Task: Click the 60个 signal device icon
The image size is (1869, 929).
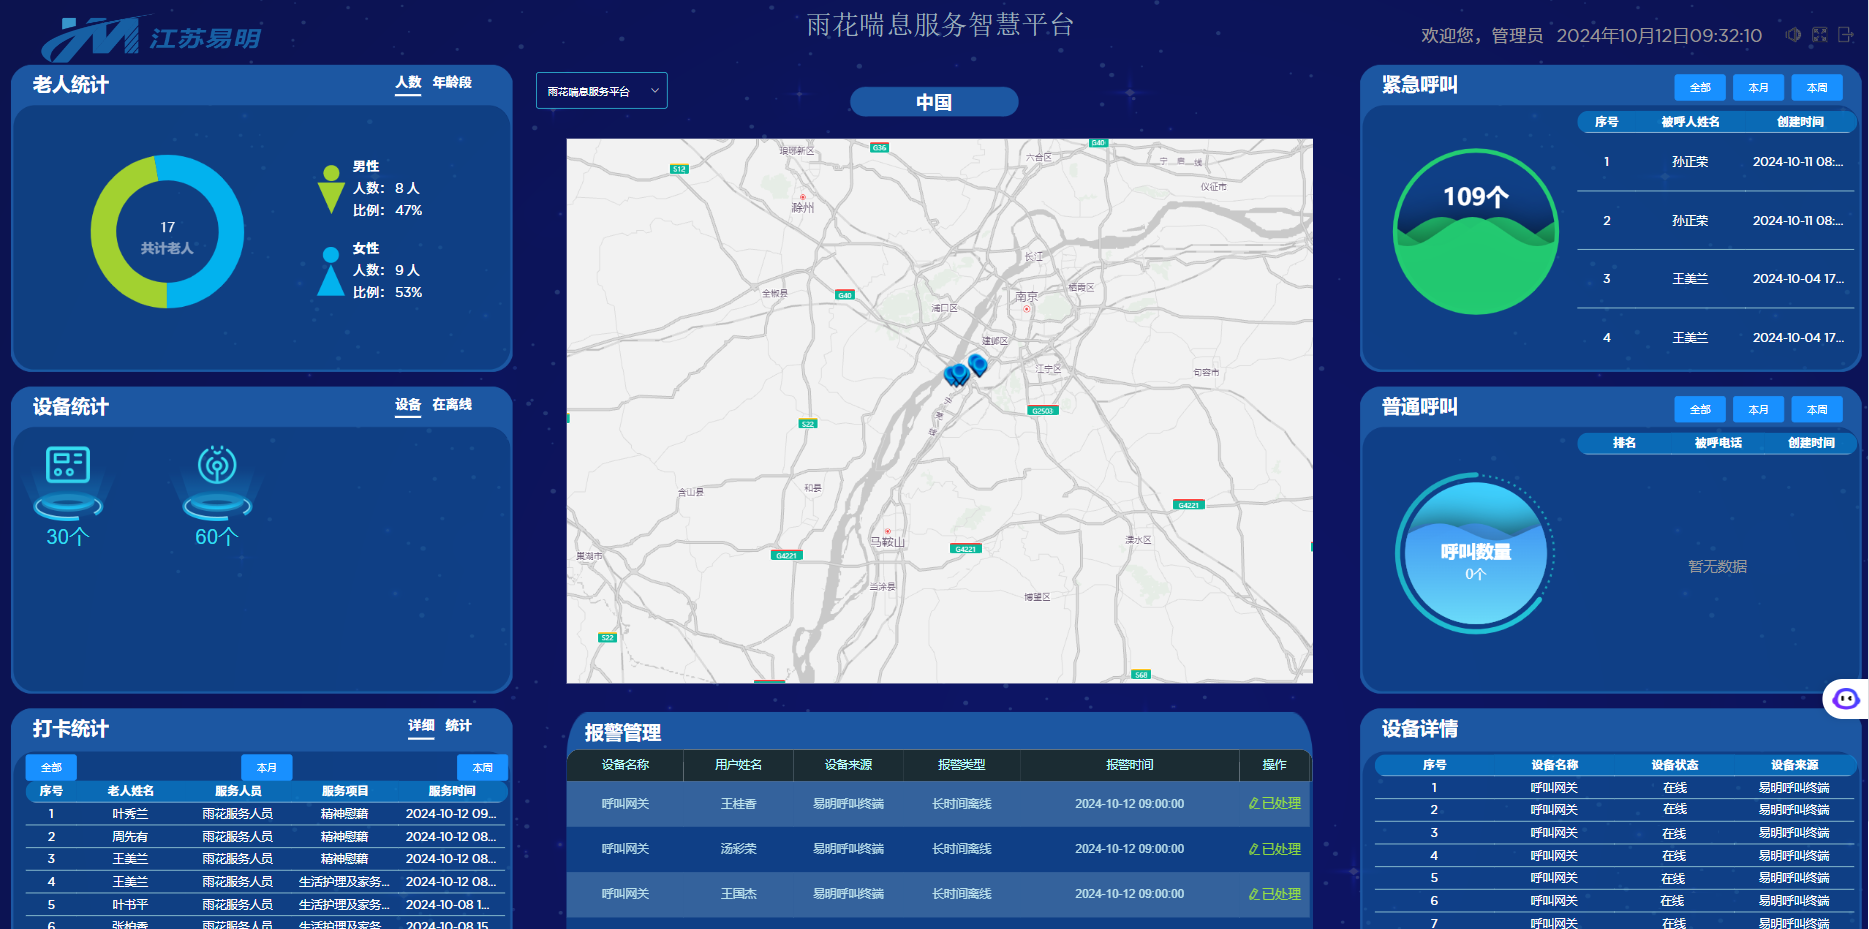Action: (217, 481)
